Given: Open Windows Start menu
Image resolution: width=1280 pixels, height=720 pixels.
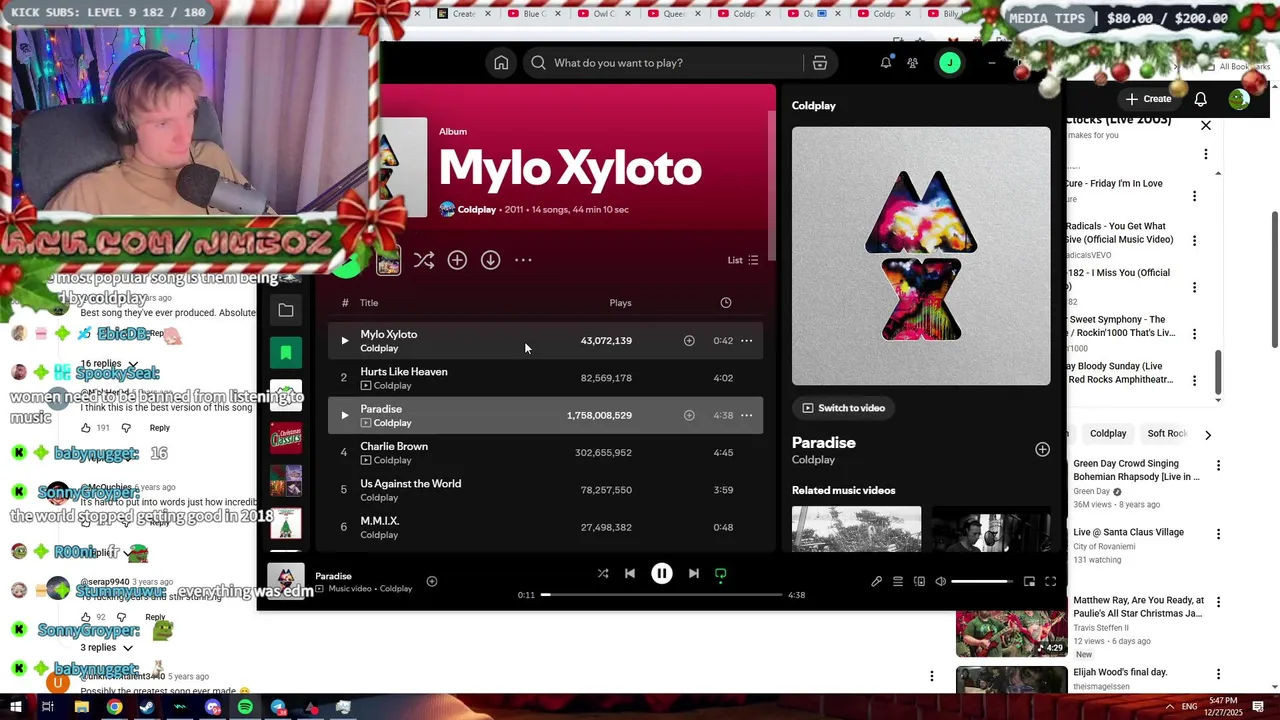Looking at the screenshot, I should (x=15, y=707).
